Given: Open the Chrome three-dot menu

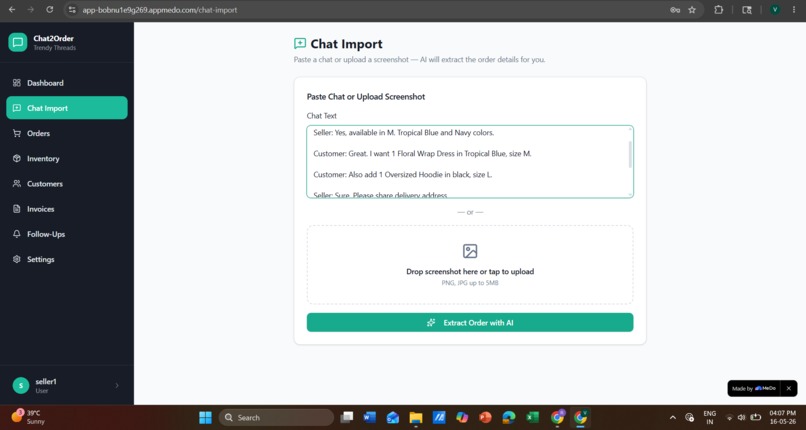Looking at the screenshot, I should (794, 10).
